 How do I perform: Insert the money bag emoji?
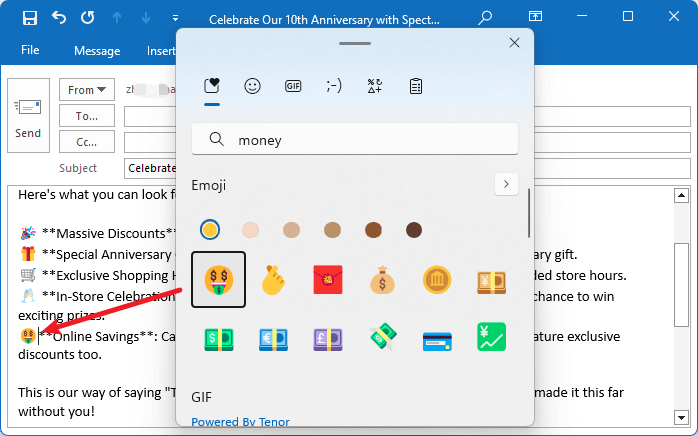click(x=383, y=280)
